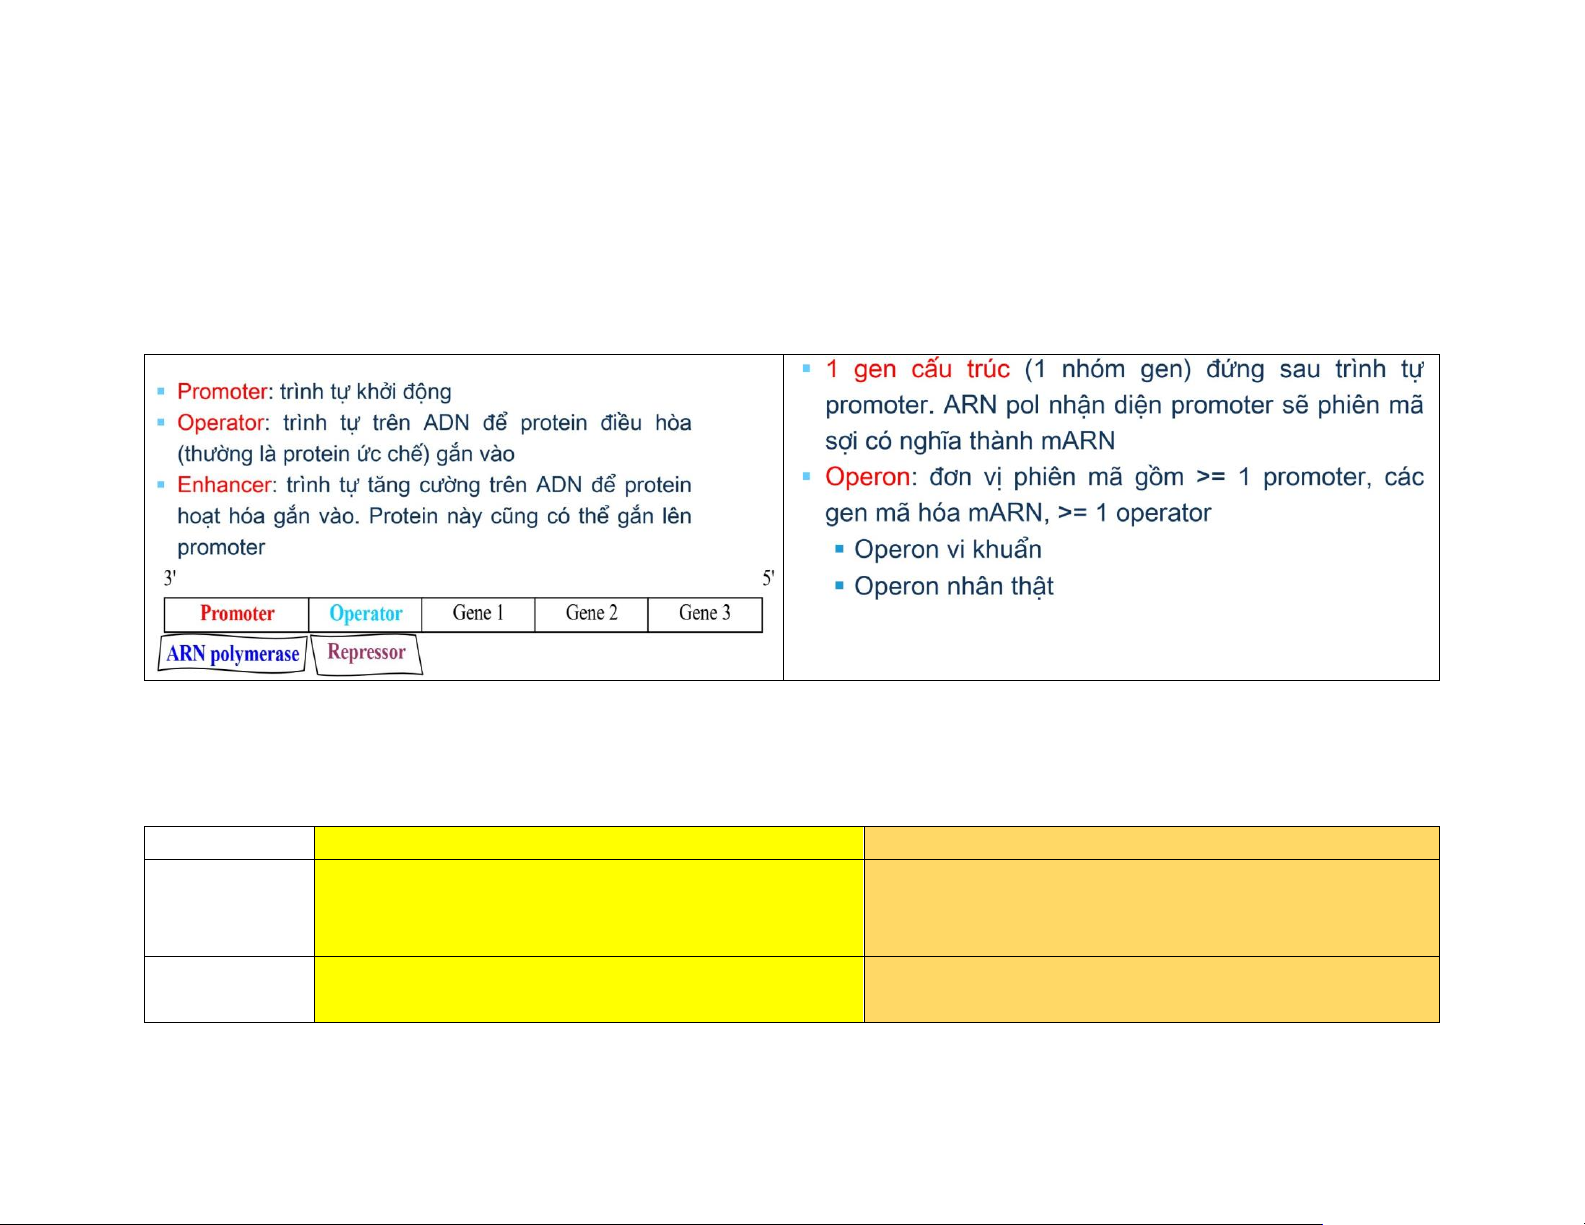The width and height of the screenshot is (1585, 1225).
Task: Select the Gene 3 box
Action: pos(704,614)
